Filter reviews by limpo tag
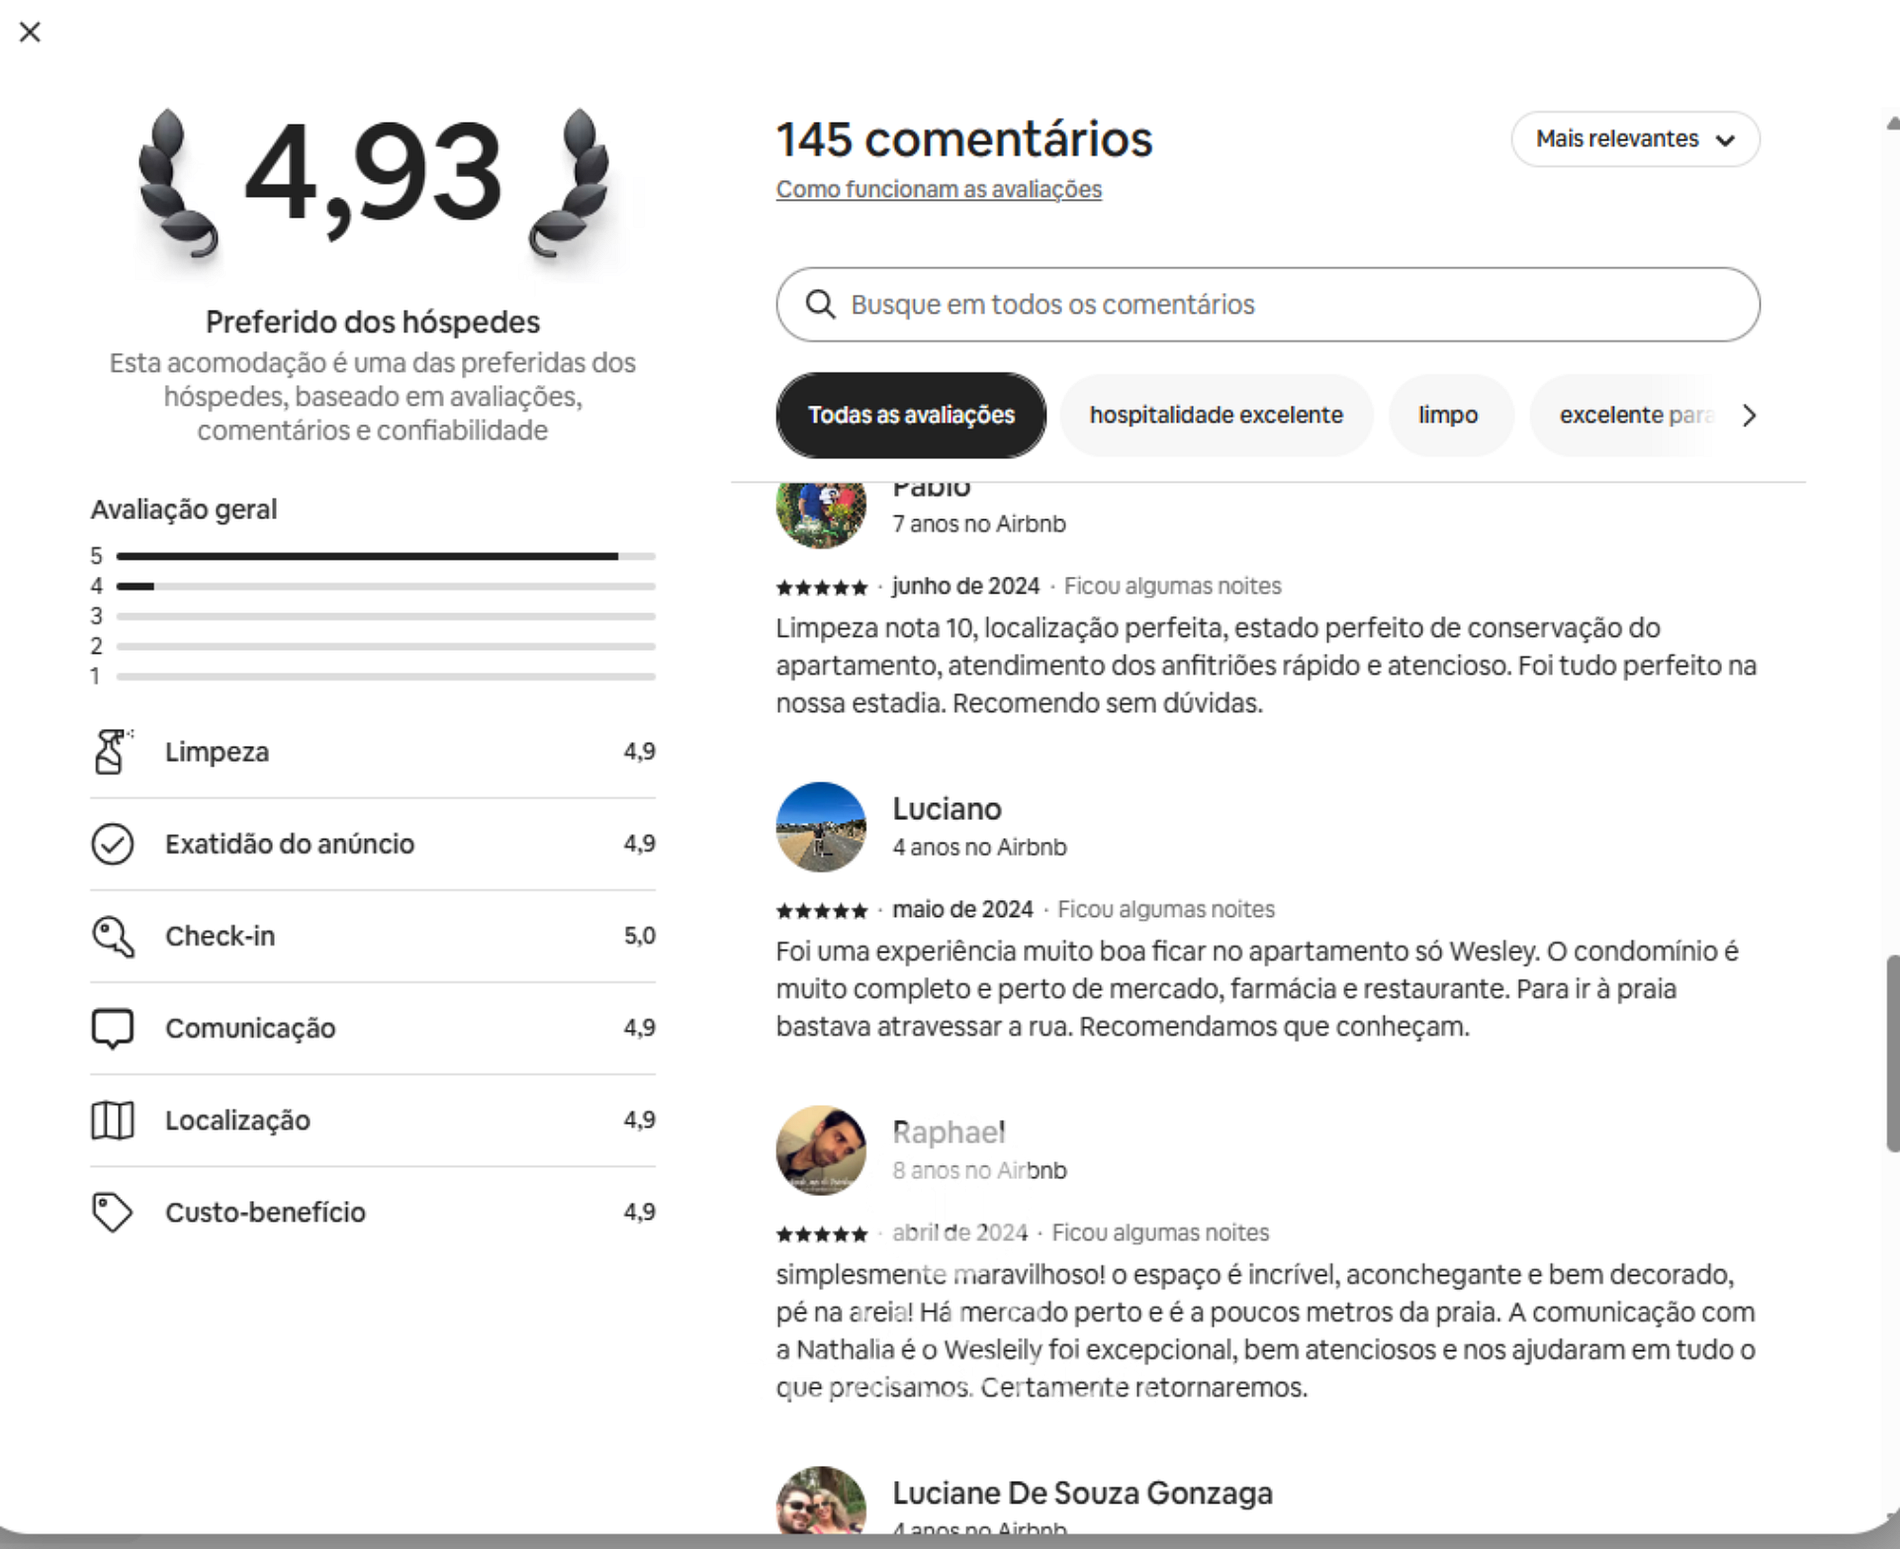Image resolution: width=1900 pixels, height=1549 pixels. (x=1447, y=415)
